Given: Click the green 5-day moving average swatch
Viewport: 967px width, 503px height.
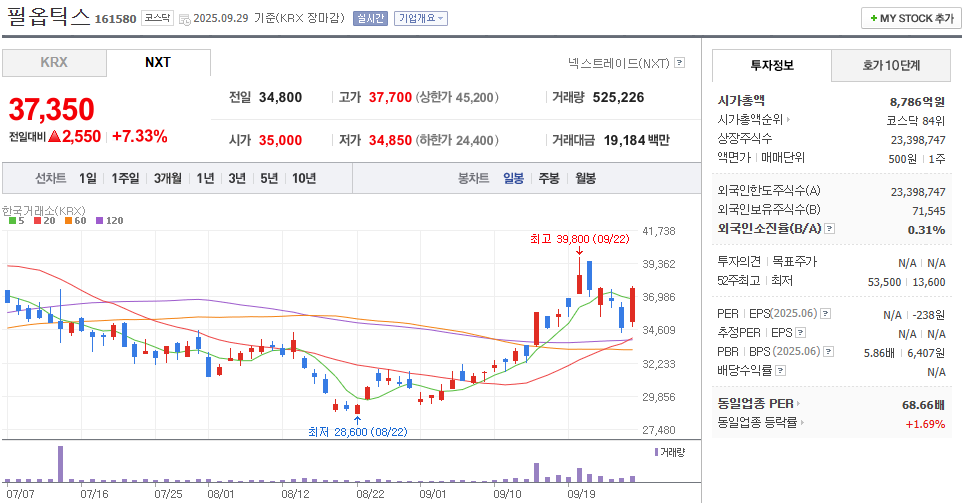Looking at the screenshot, I should pos(12,221).
